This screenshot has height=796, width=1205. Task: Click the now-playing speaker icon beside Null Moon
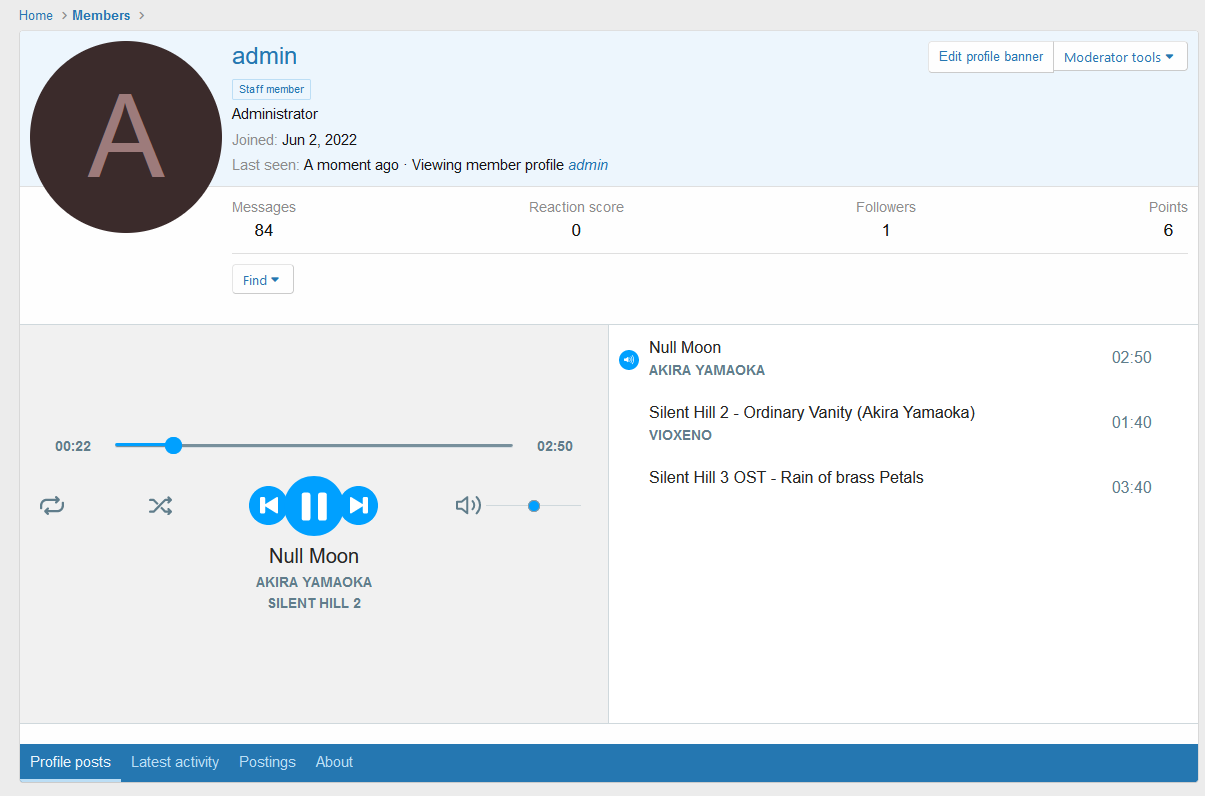[628, 360]
